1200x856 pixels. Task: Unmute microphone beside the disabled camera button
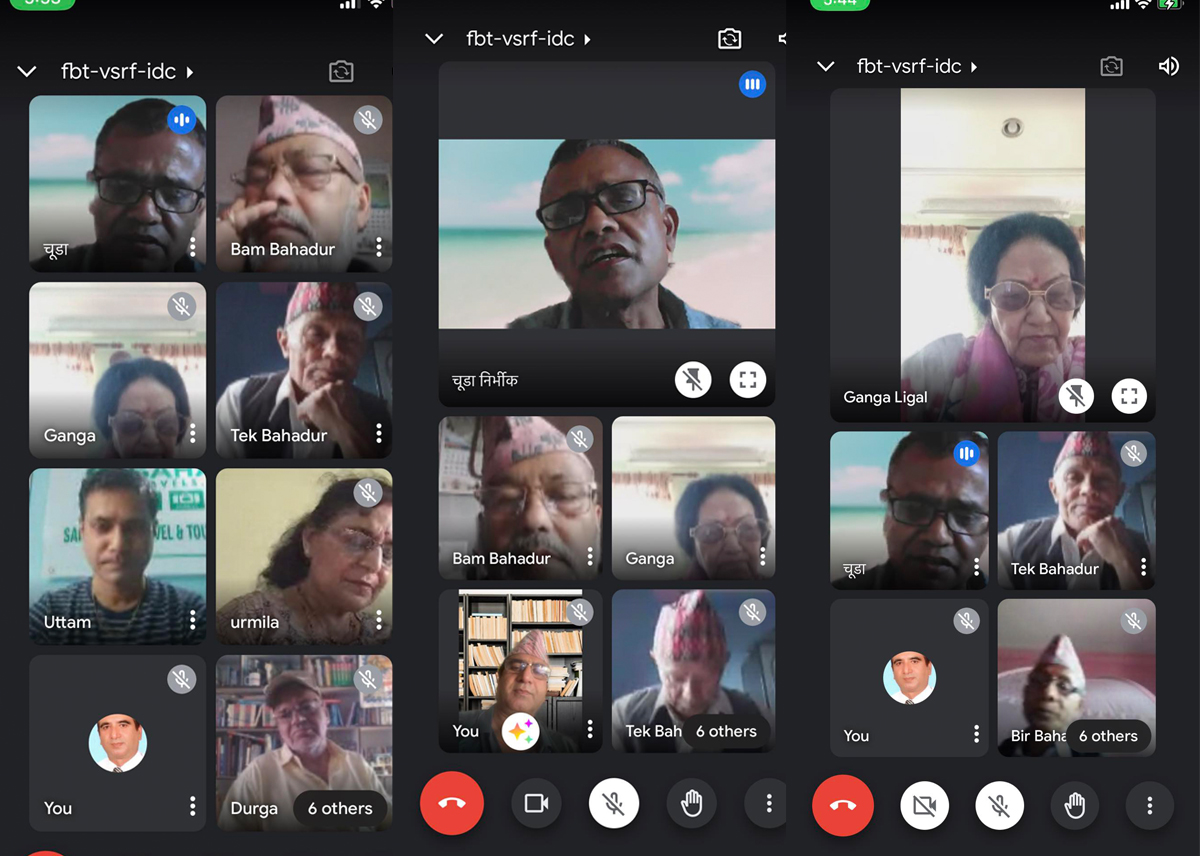click(999, 805)
